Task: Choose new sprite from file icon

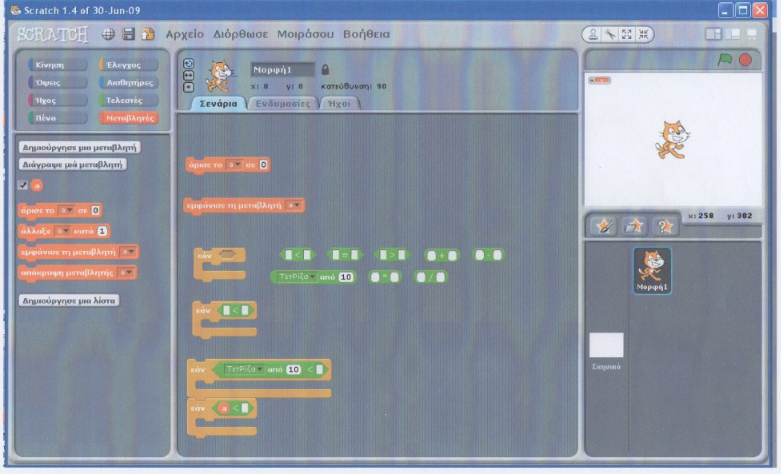Action: coord(634,227)
